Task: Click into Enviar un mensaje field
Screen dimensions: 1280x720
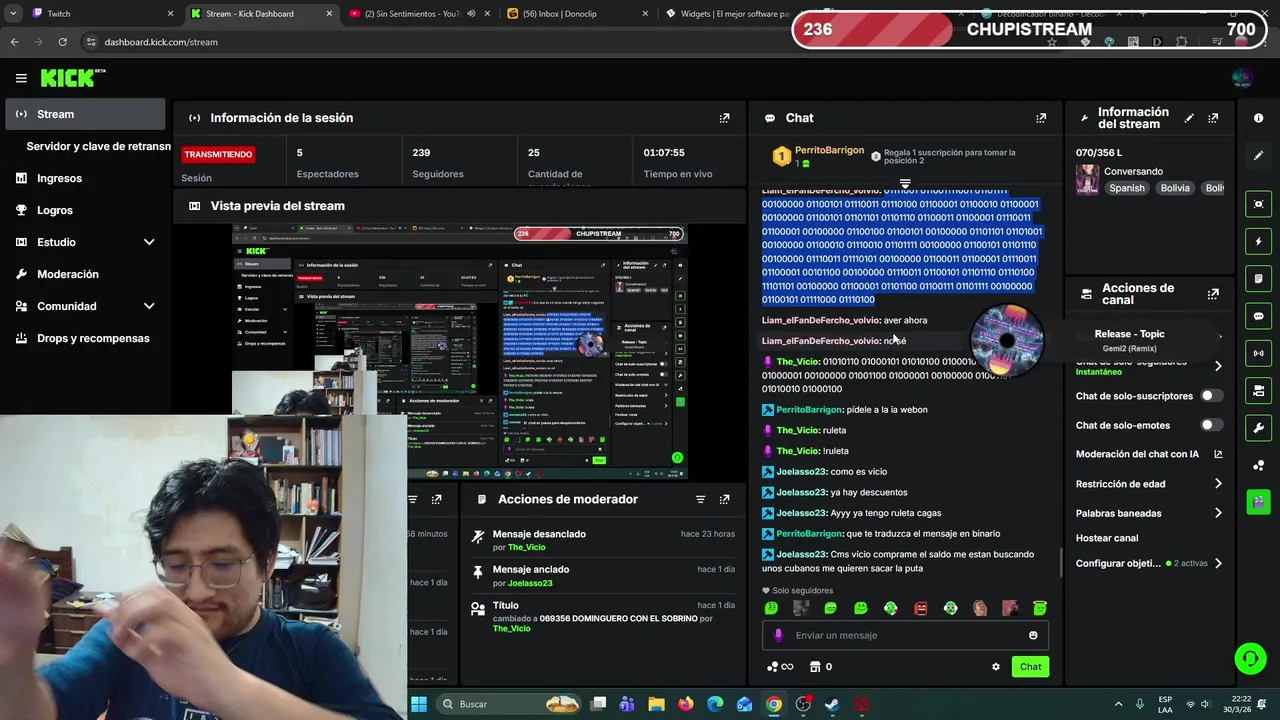Action: (906, 635)
